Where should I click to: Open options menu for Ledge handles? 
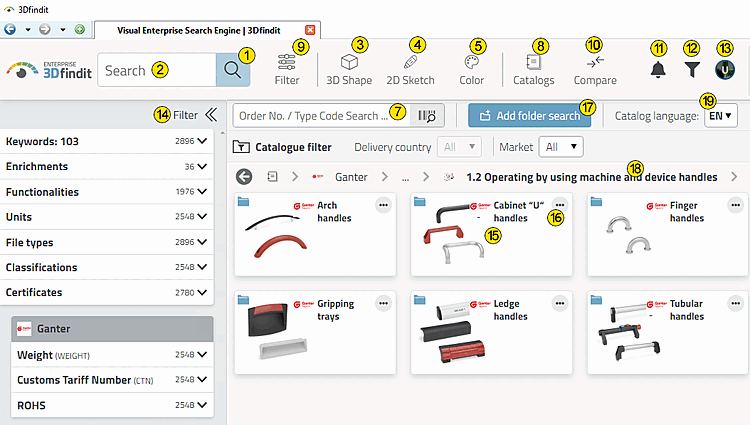point(560,303)
